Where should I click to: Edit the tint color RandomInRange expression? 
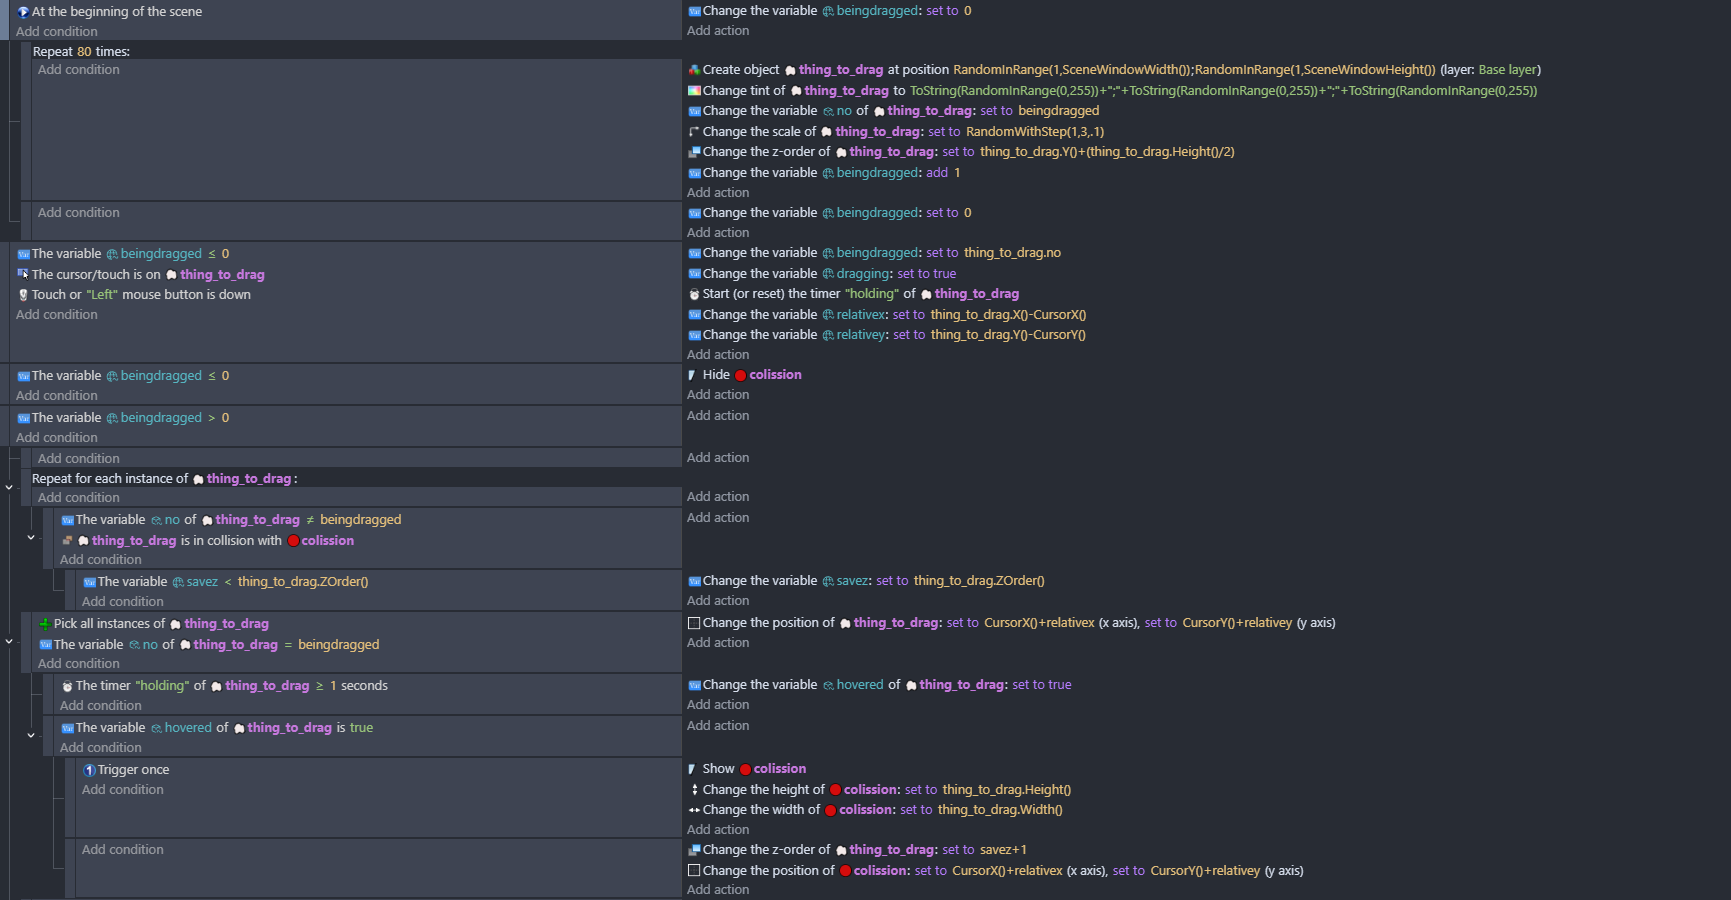click(1222, 91)
